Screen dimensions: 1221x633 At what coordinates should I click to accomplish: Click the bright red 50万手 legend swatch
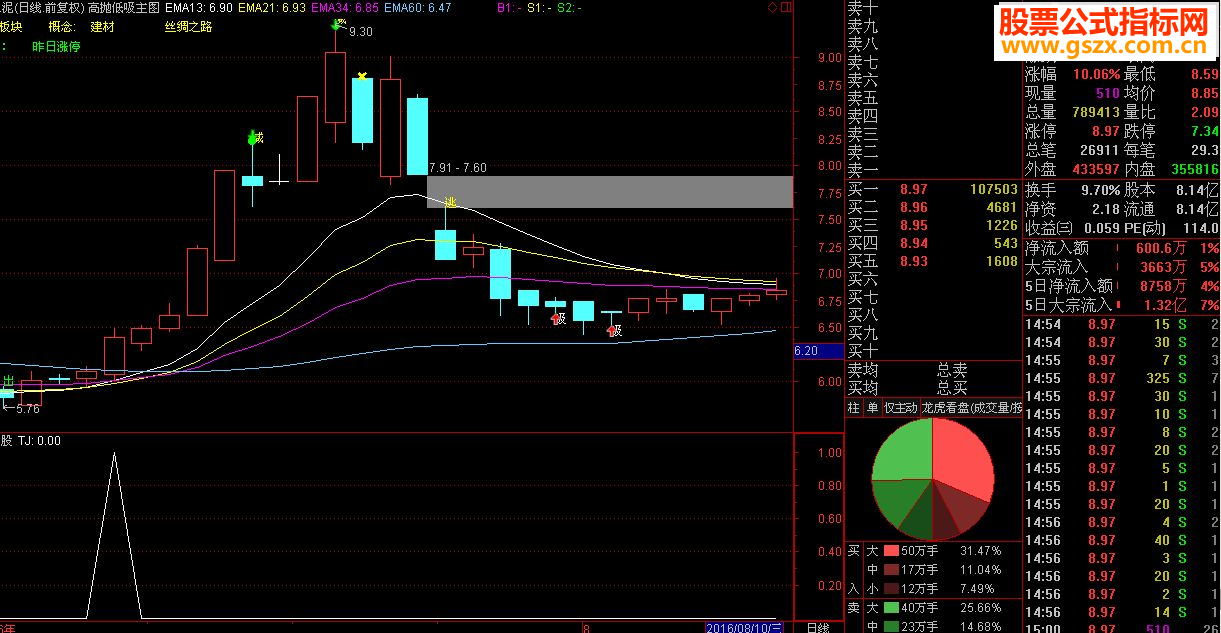point(891,551)
